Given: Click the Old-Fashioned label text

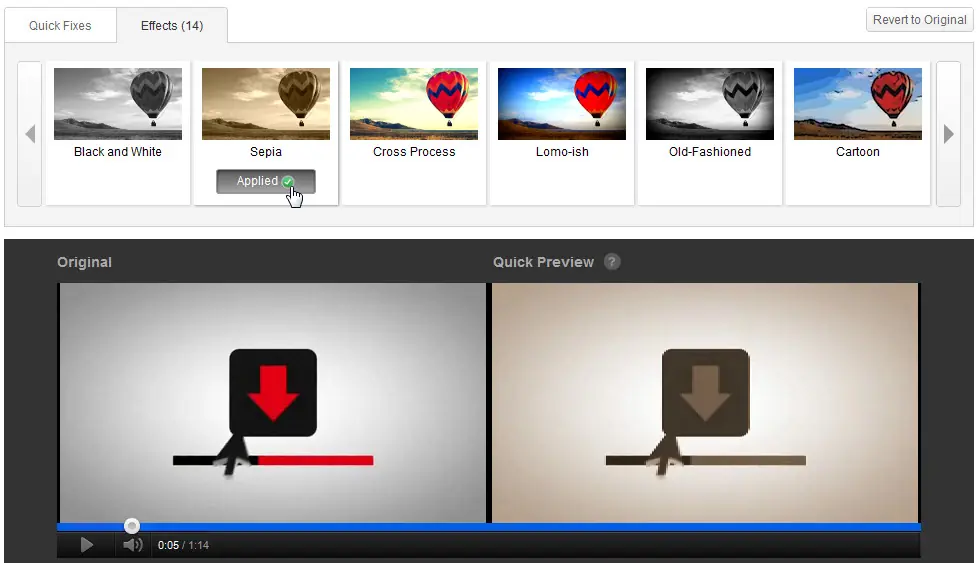Looking at the screenshot, I should 710,152.
